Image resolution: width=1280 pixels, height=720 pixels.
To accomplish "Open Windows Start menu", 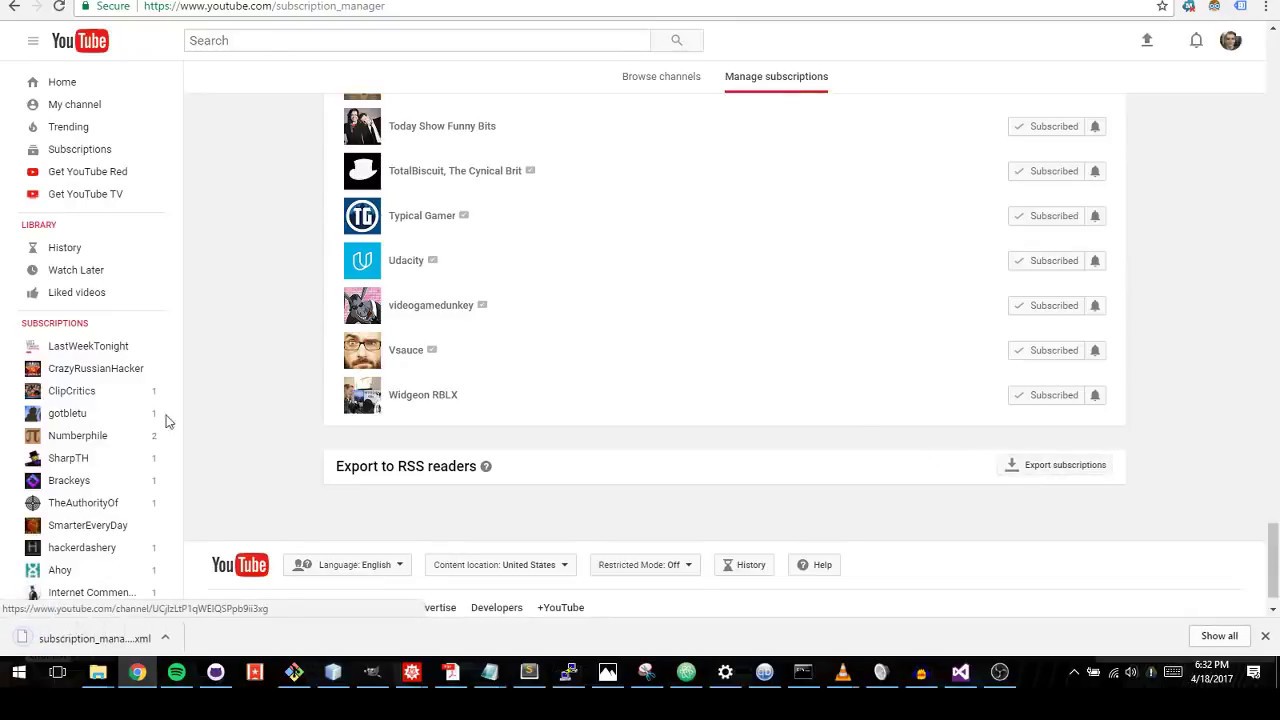I will click(19, 672).
